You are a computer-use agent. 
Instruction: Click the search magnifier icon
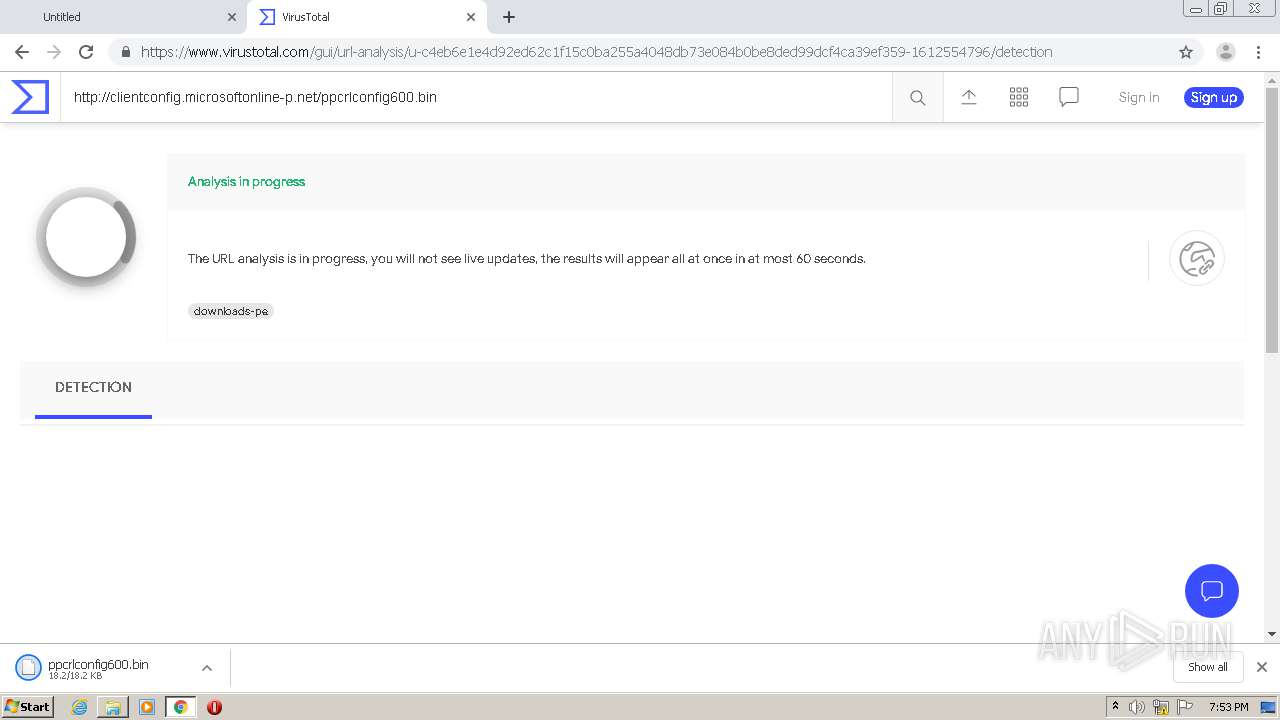click(918, 97)
